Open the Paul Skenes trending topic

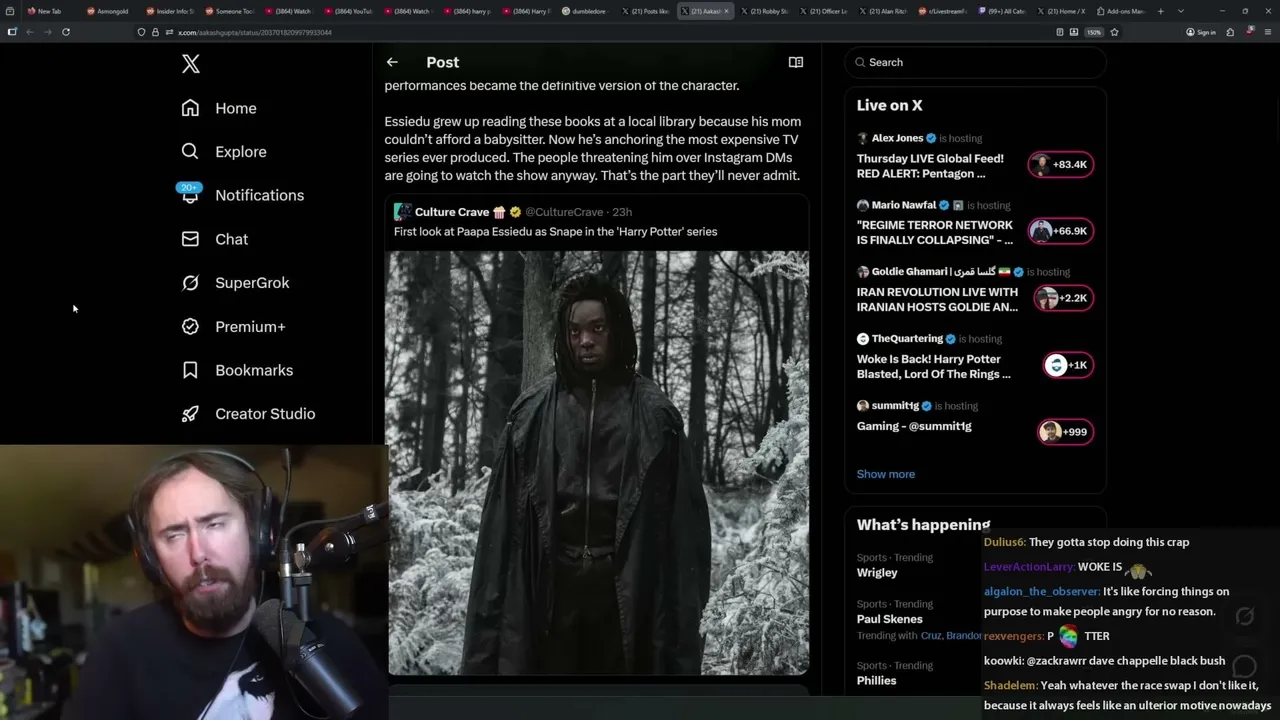[x=890, y=619]
